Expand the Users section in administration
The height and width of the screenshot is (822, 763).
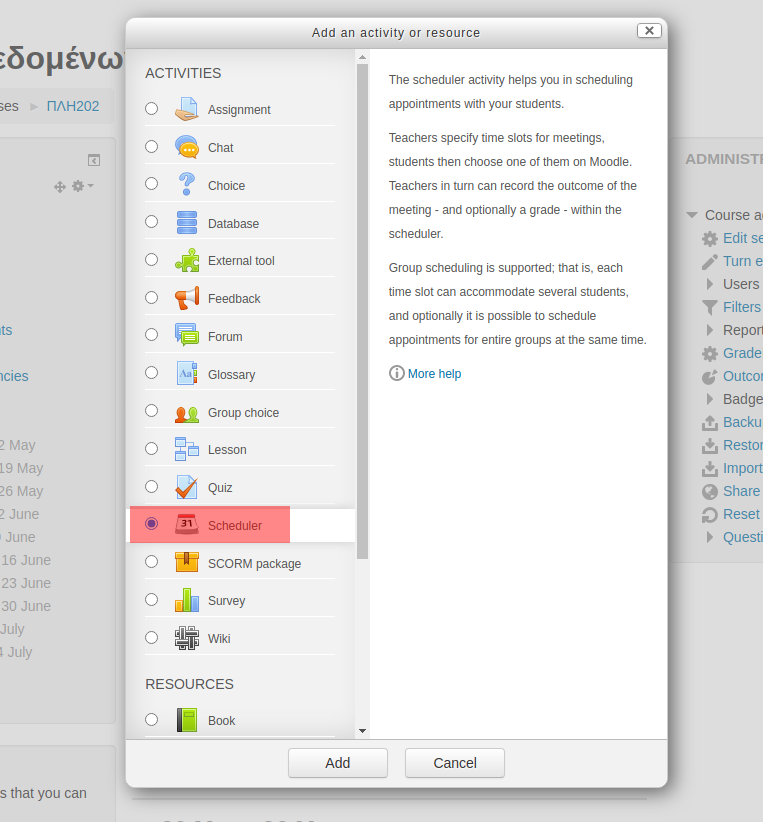(x=710, y=284)
